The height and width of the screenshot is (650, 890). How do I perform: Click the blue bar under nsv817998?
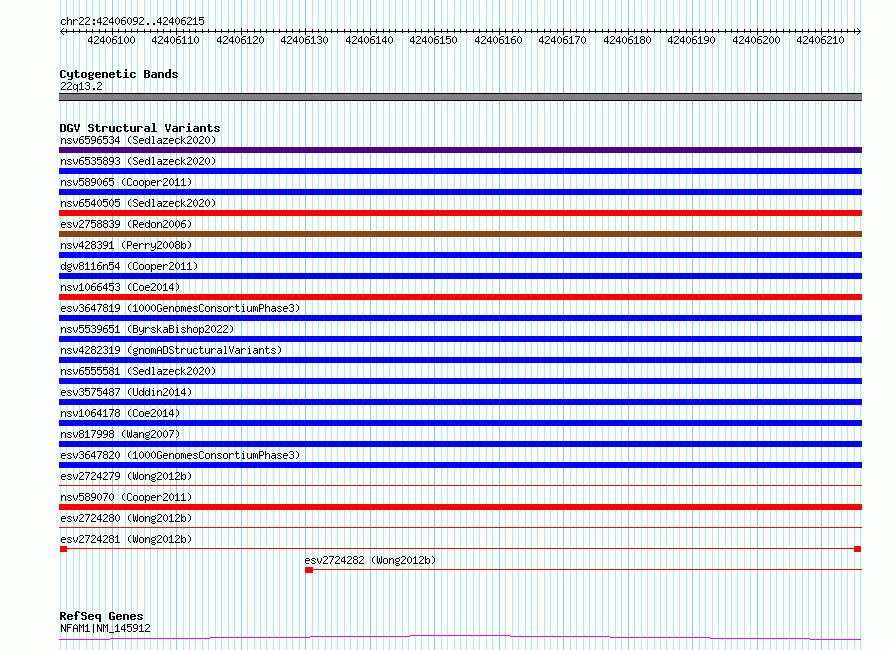pyautogui.click(x=460, y=444)
